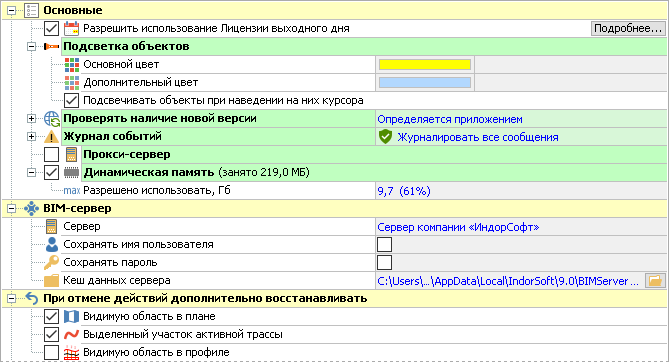Image resolution: width=669 pixels, height=362 pixels.
Task: Collapse the Подсветка объектов group
Action: click(32, 46)
